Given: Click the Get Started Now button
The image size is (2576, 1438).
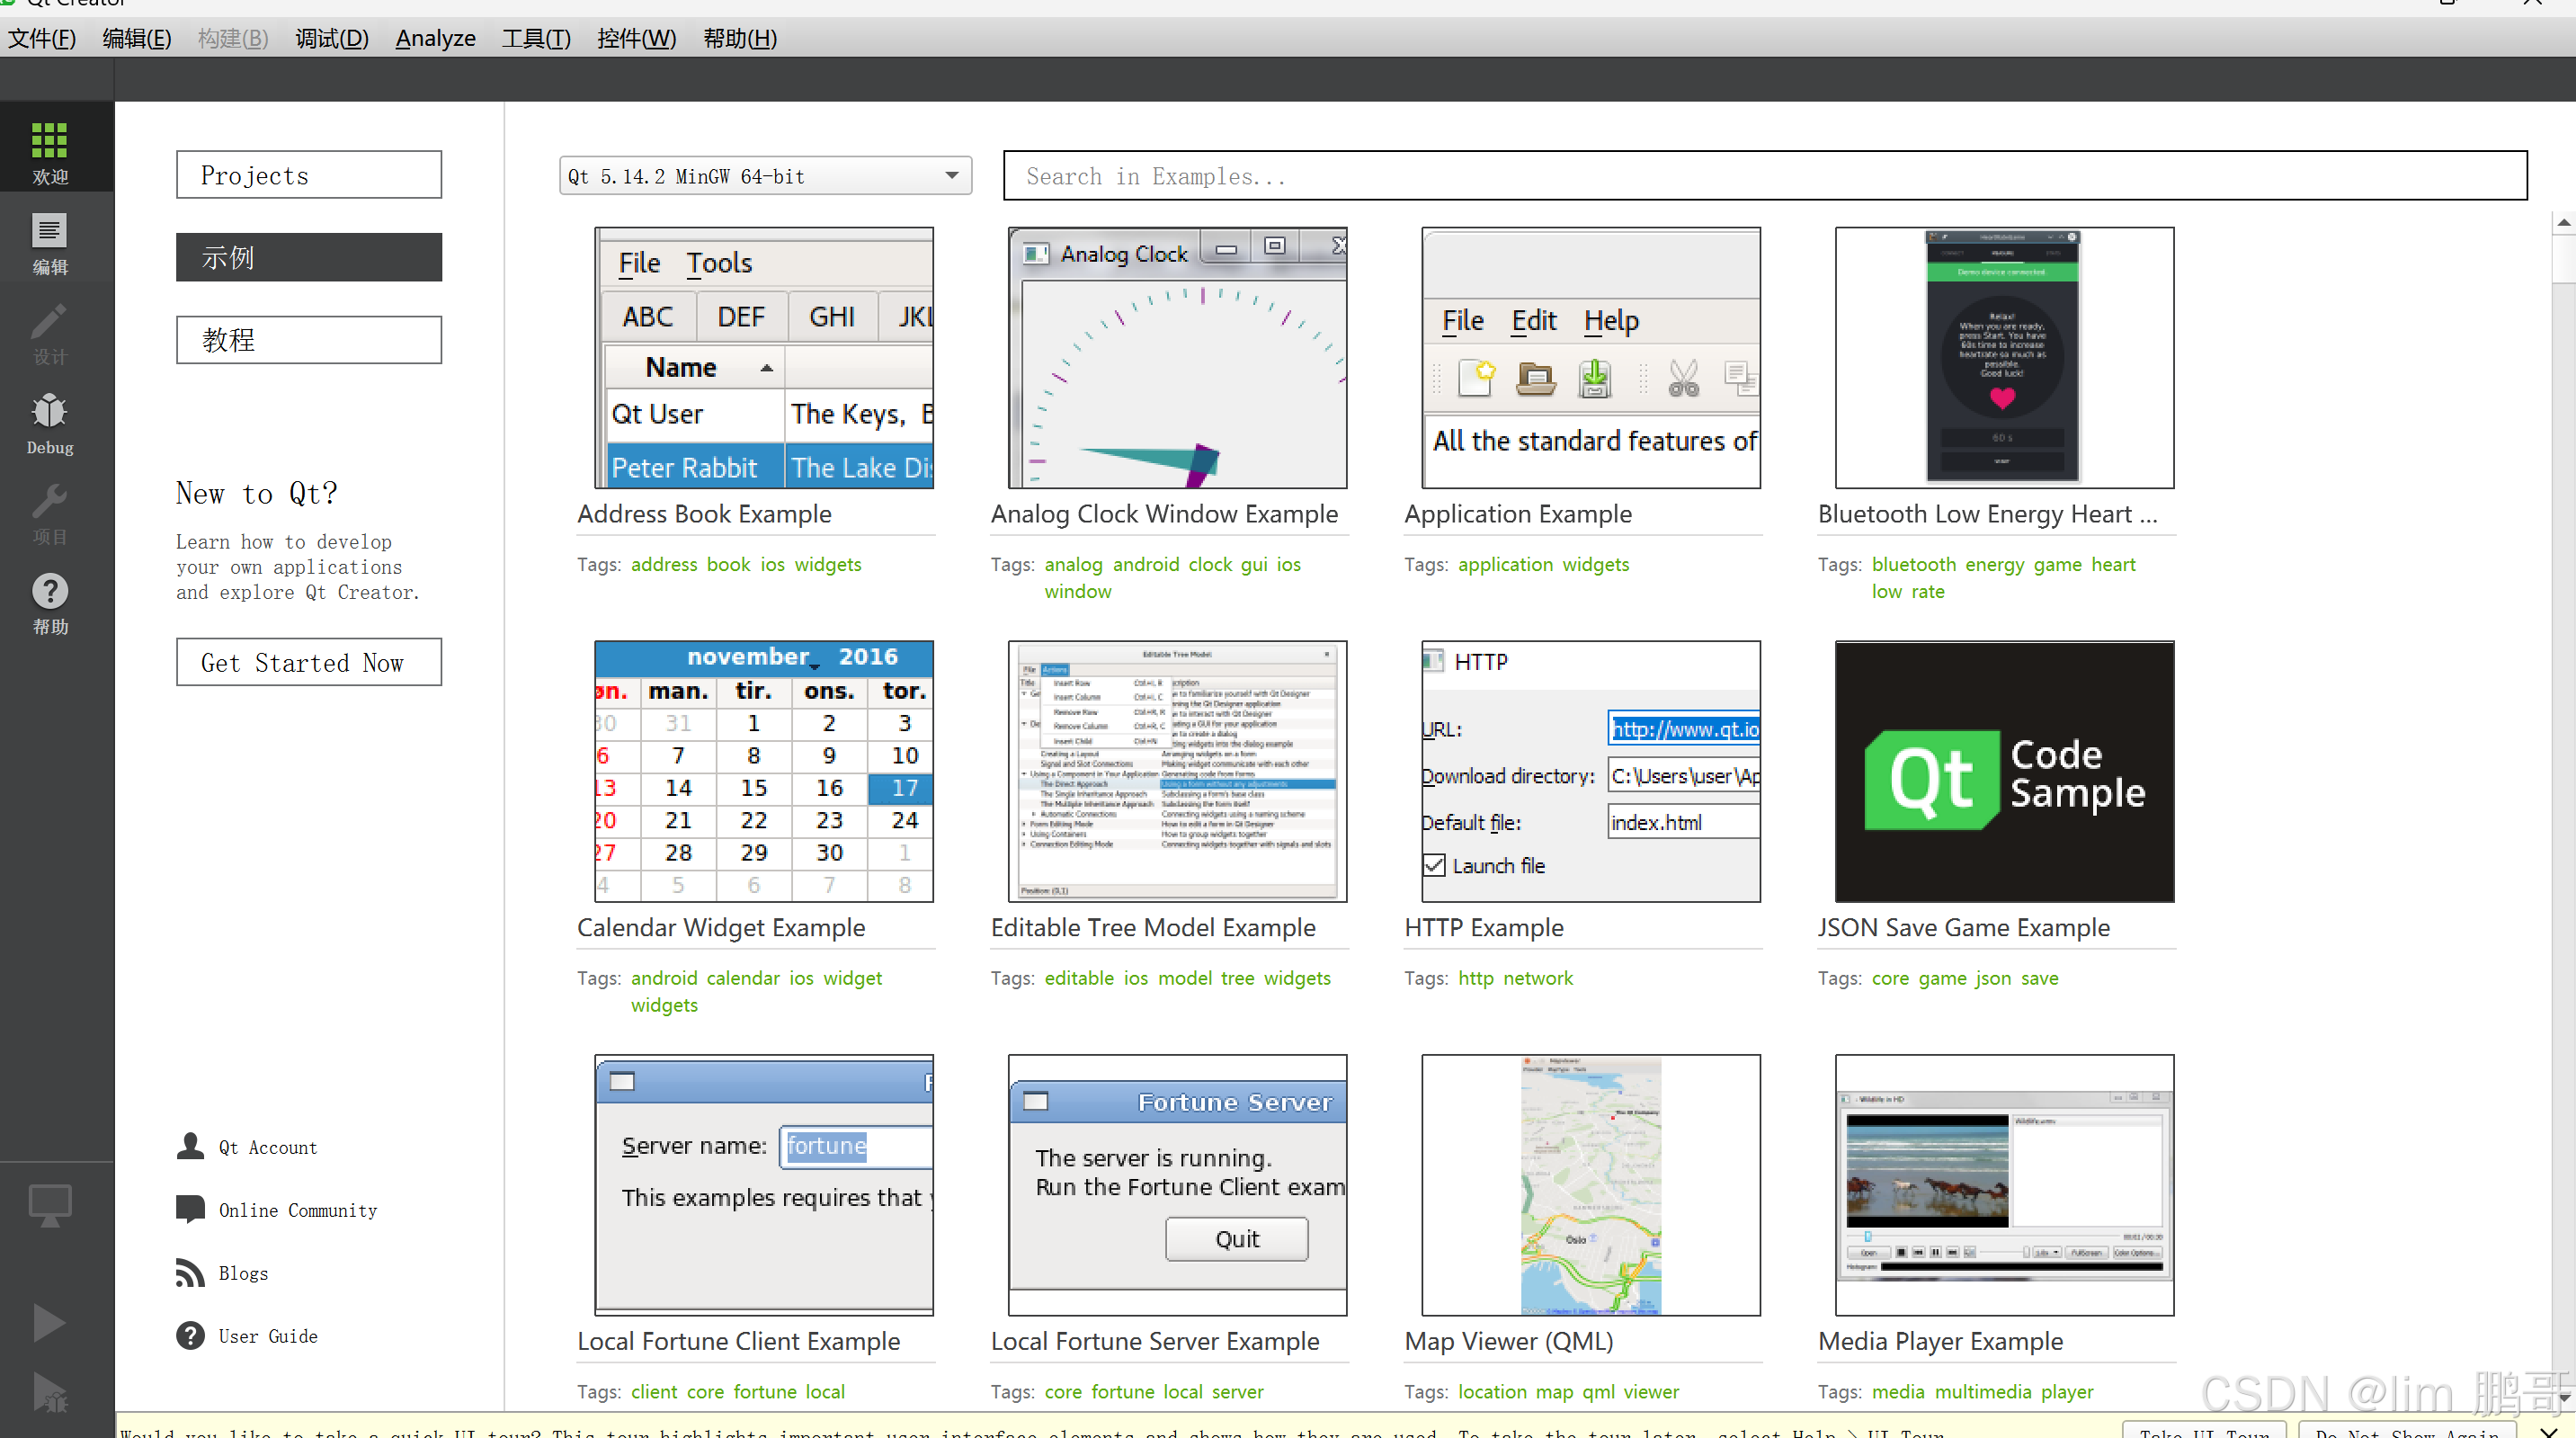Looking at the screenshot, I should [309, 662].
